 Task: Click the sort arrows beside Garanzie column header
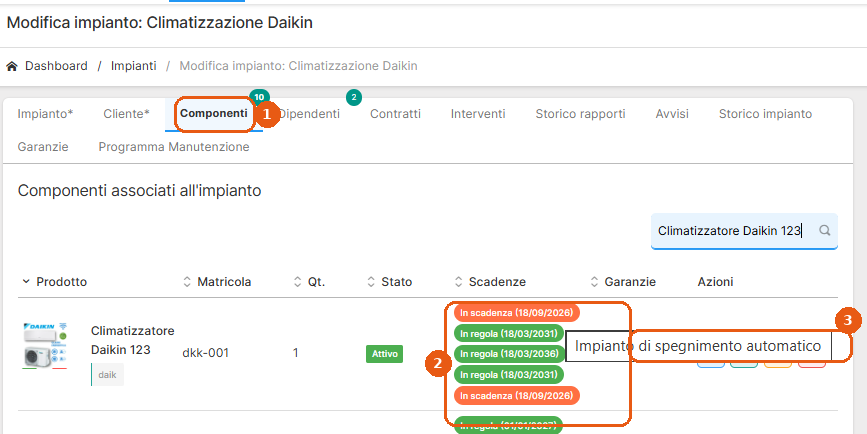point(594,282)
